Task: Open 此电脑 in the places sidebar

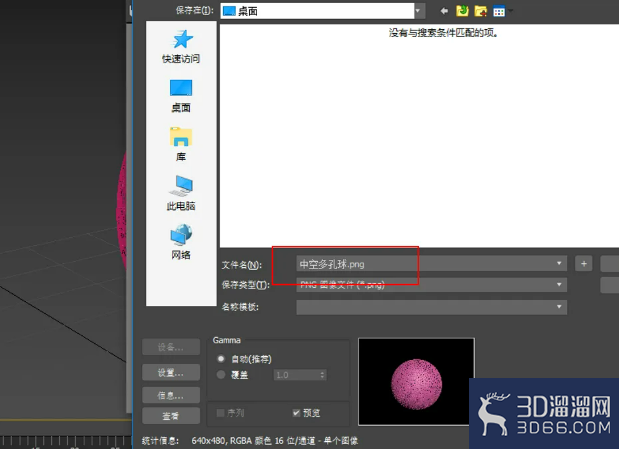Action: click(181, 193)
